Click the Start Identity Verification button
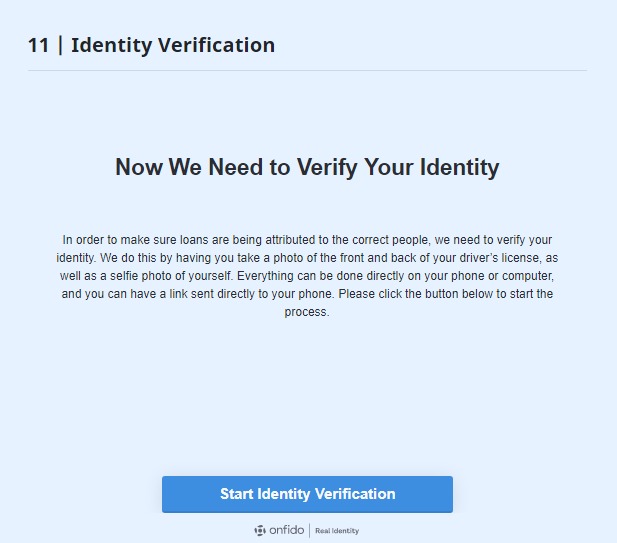Screen dimensions: 617x543 [307, 494]
